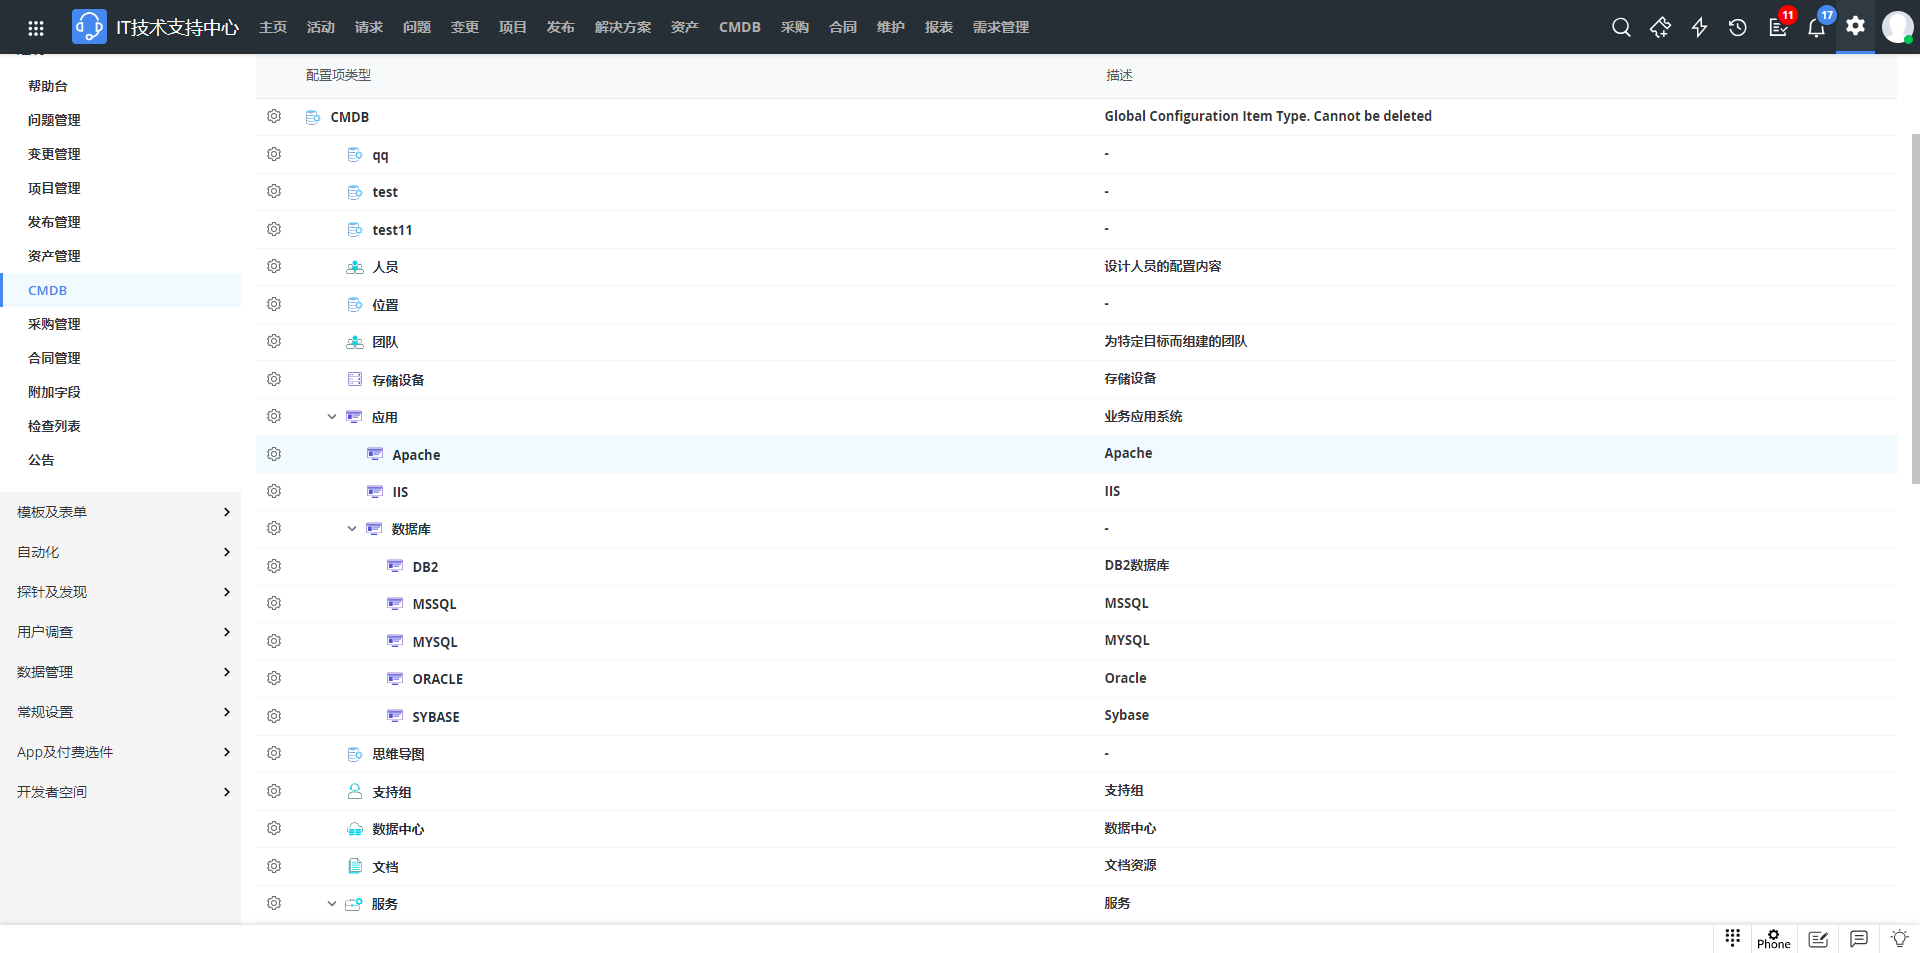
Task: Open the SYBASE configuration item type
Action: point(436,717)
